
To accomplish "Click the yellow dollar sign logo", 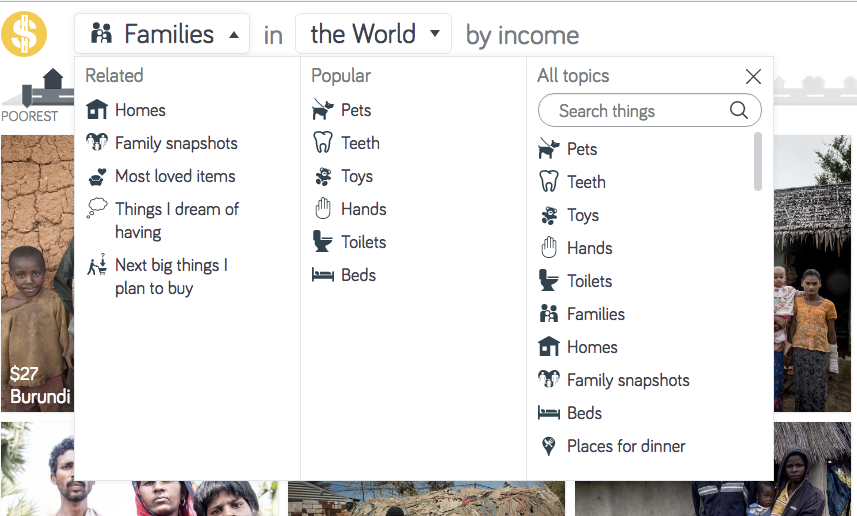I will pos(25,33).
